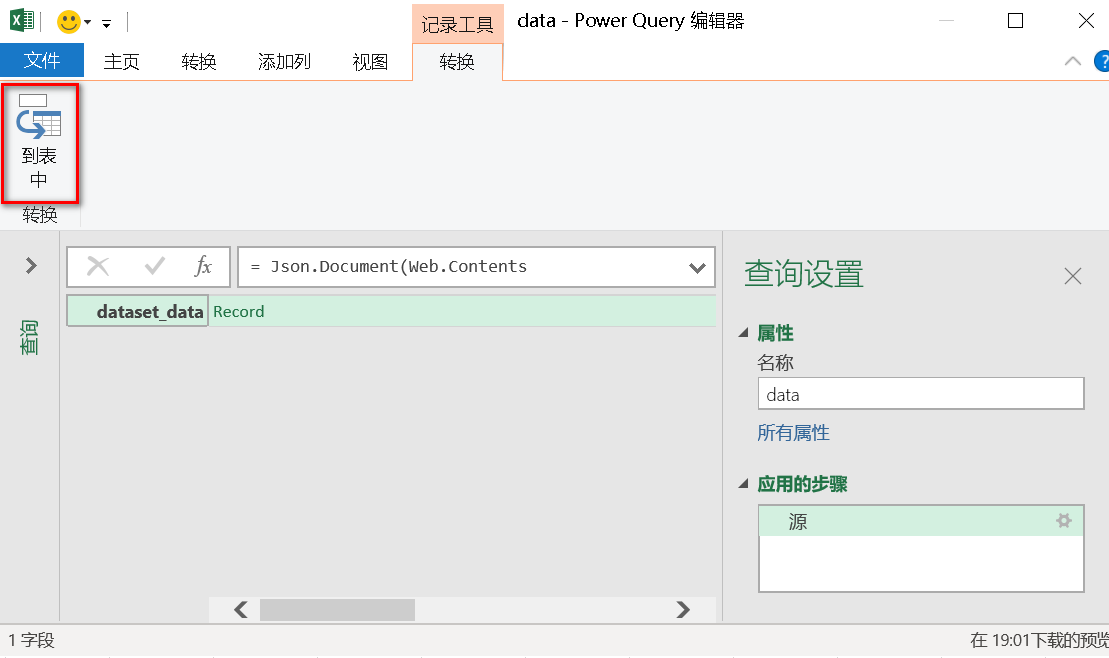The height and width of the screenshot is (658, 1109).
Task: Open the 源 step settings gear
Action: (1063, 521)
